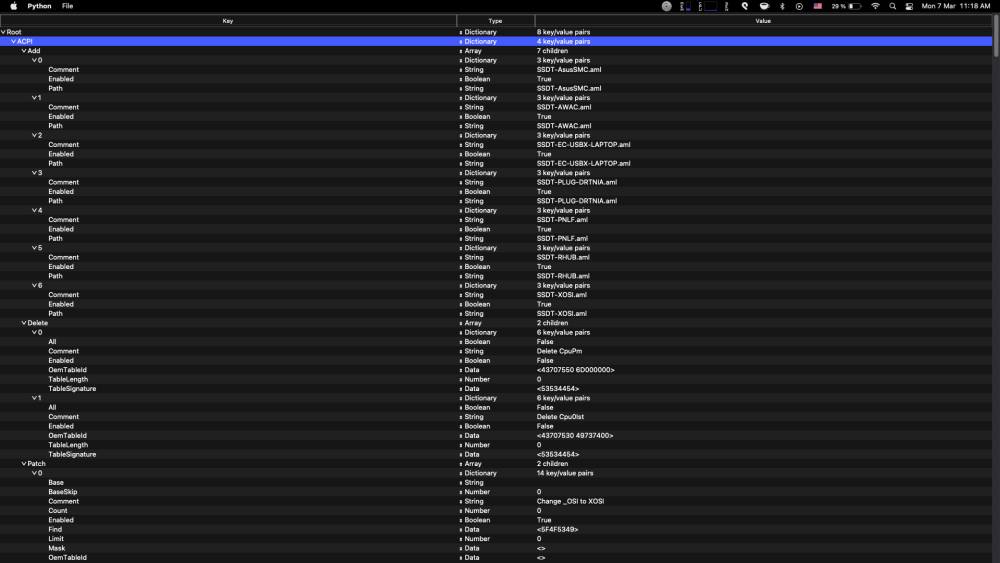Click the coffee cup icon in menu bar
This screenshot has height=563, width=1000.
764,6
